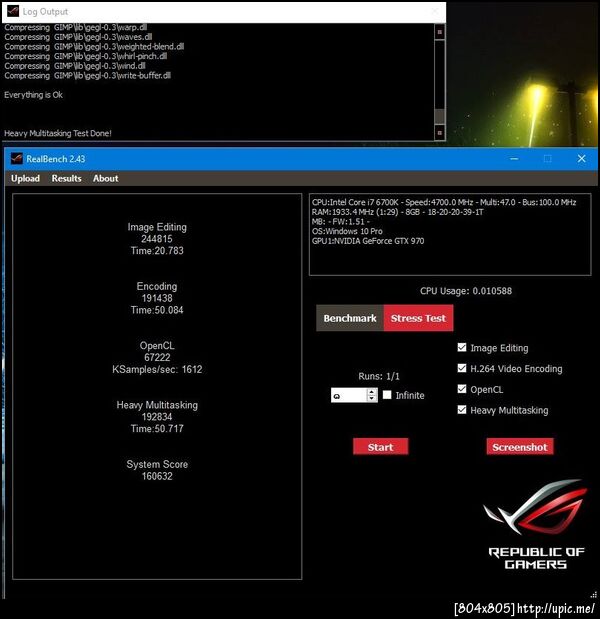Switch to the Stress Test tab
Screen dimensions: 600x619
tap(418, 318)
